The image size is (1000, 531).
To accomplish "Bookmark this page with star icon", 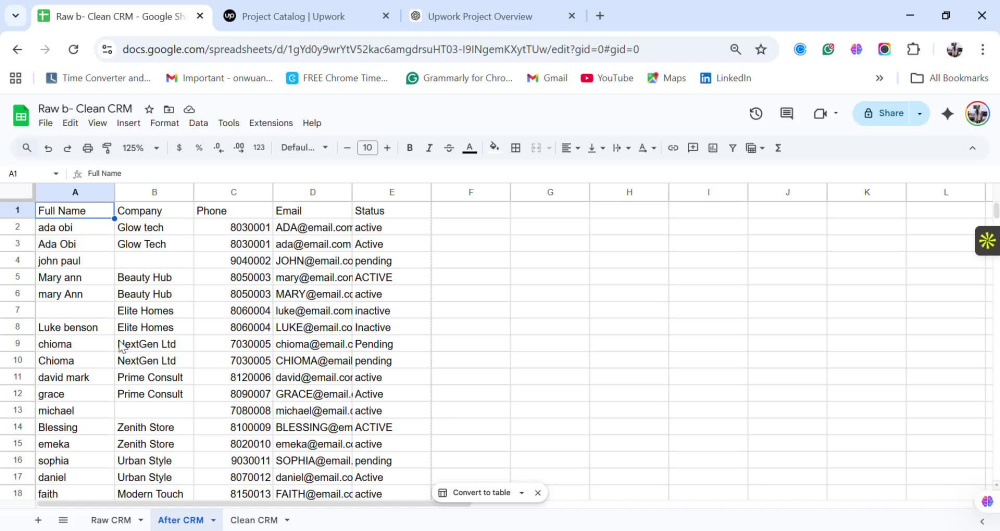I will (761, 49).
